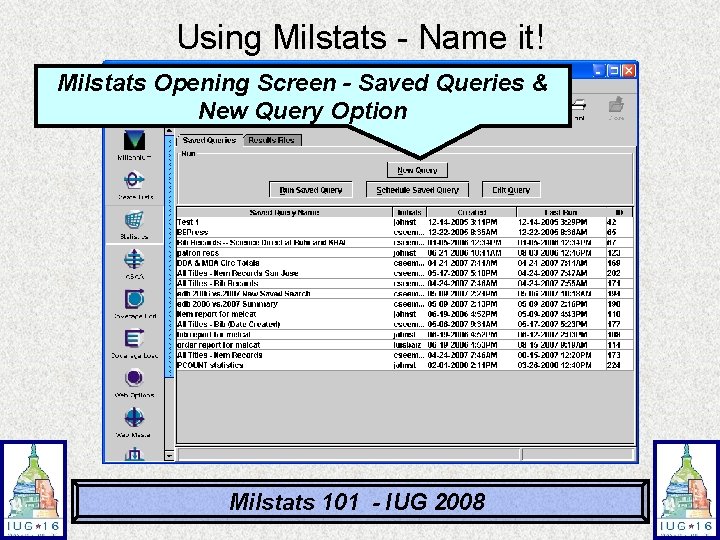Open the Millennium module in sidebar
Screen dimensions: 720x540
pyautogui.click(x=134, y=145)
